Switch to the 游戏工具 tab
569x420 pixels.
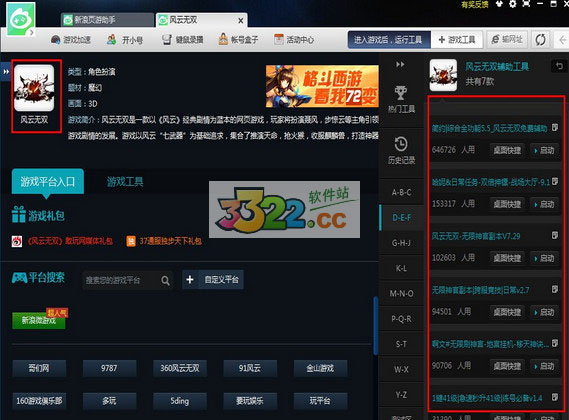pyautogui.click(x=125, y=182)
